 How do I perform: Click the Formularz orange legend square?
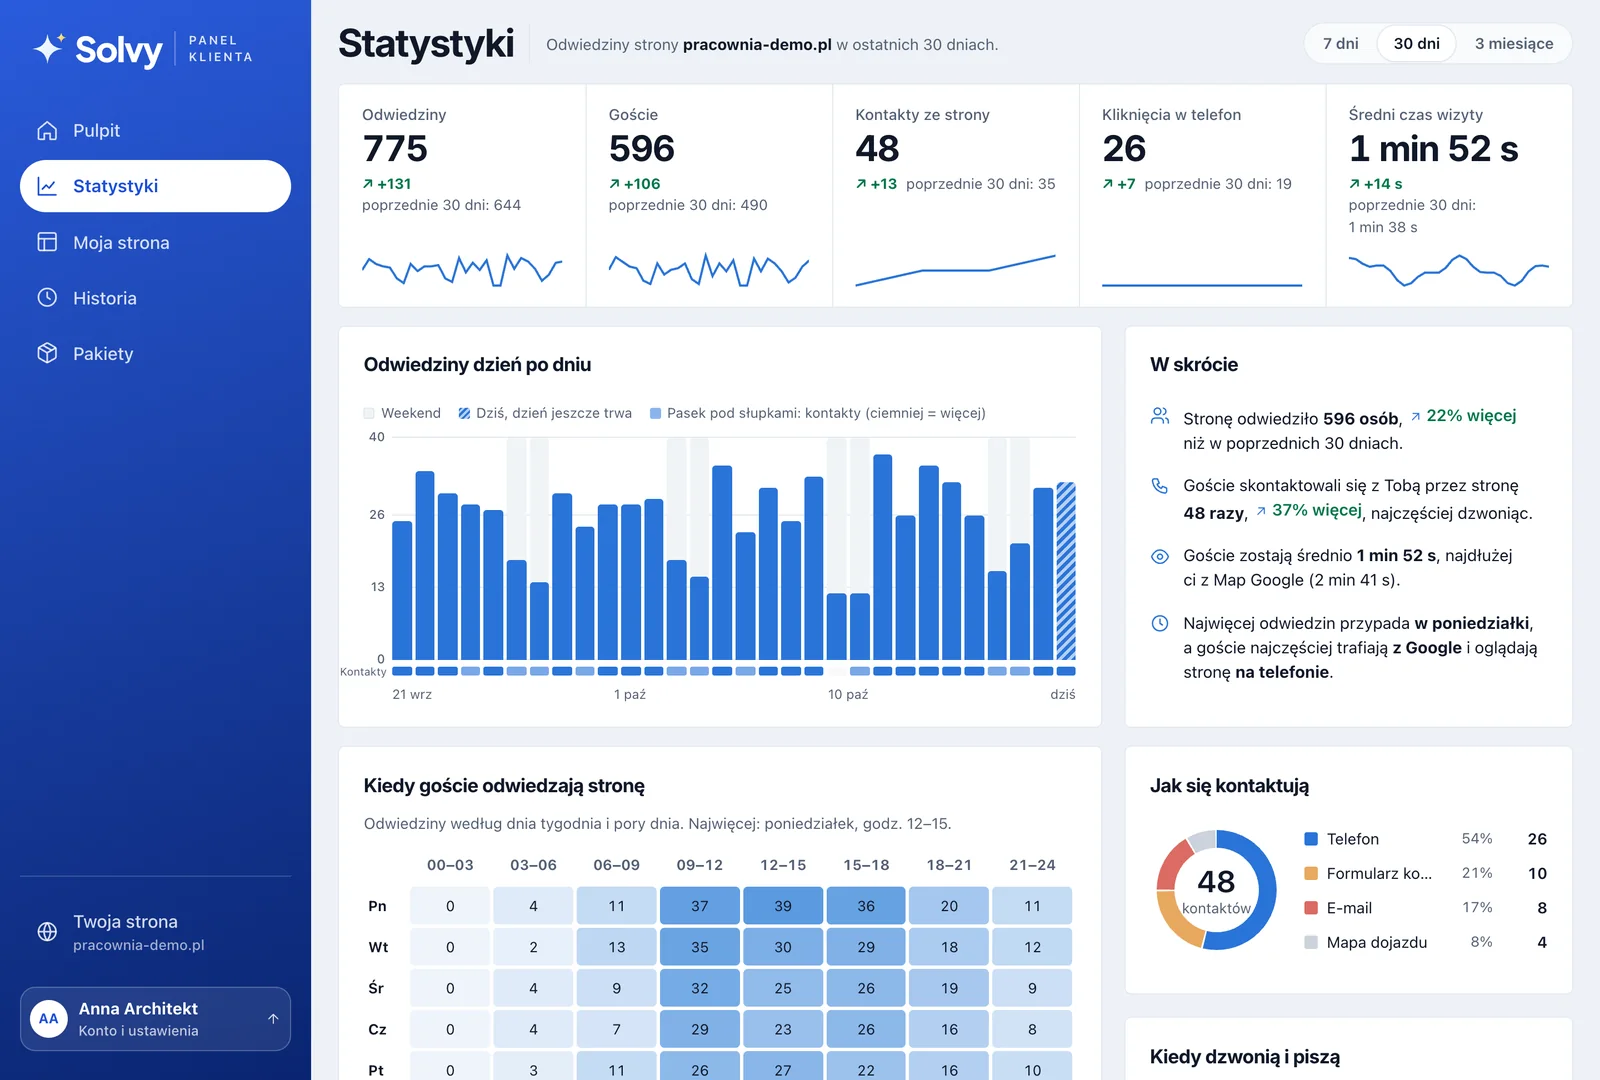pos(1311,873)
